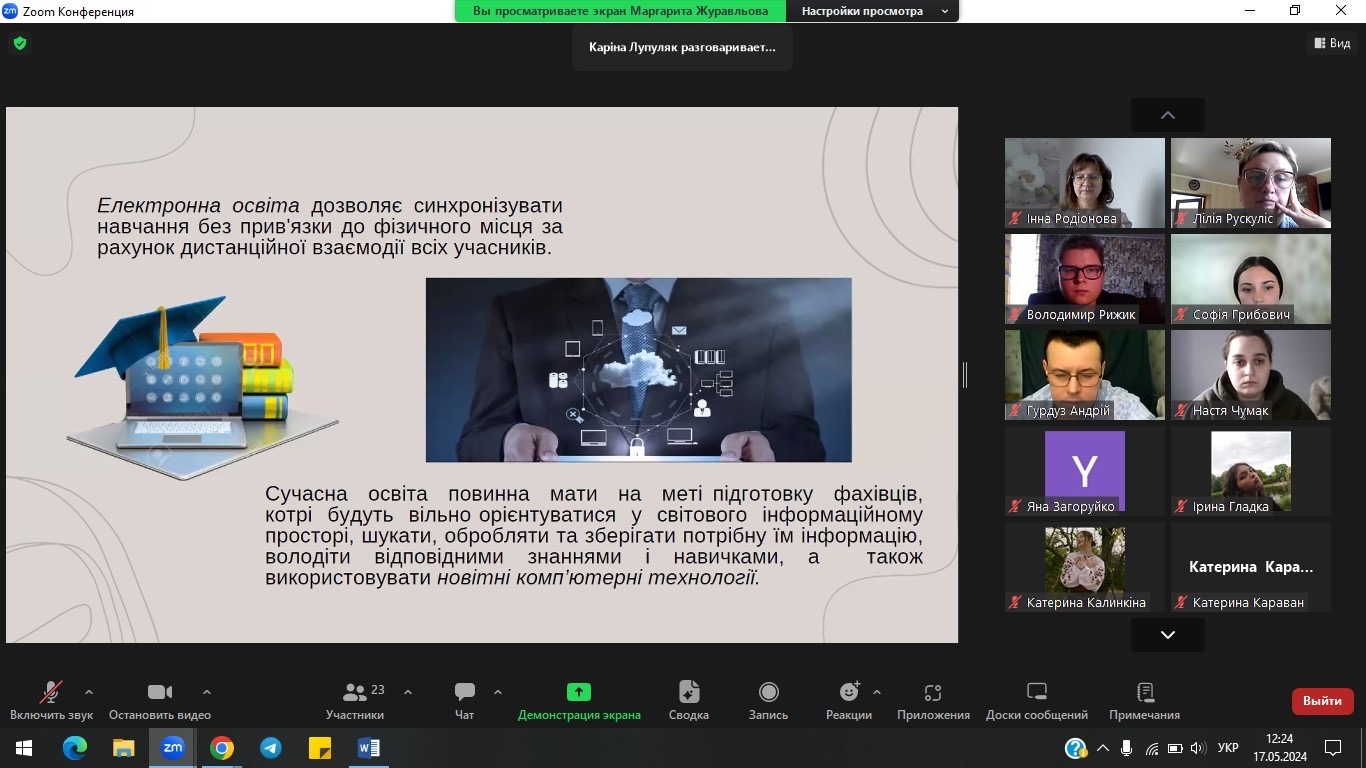Open Wi-Fi network tray icon
This screenshot has height=768, width=1366.
coord(1152,748)
